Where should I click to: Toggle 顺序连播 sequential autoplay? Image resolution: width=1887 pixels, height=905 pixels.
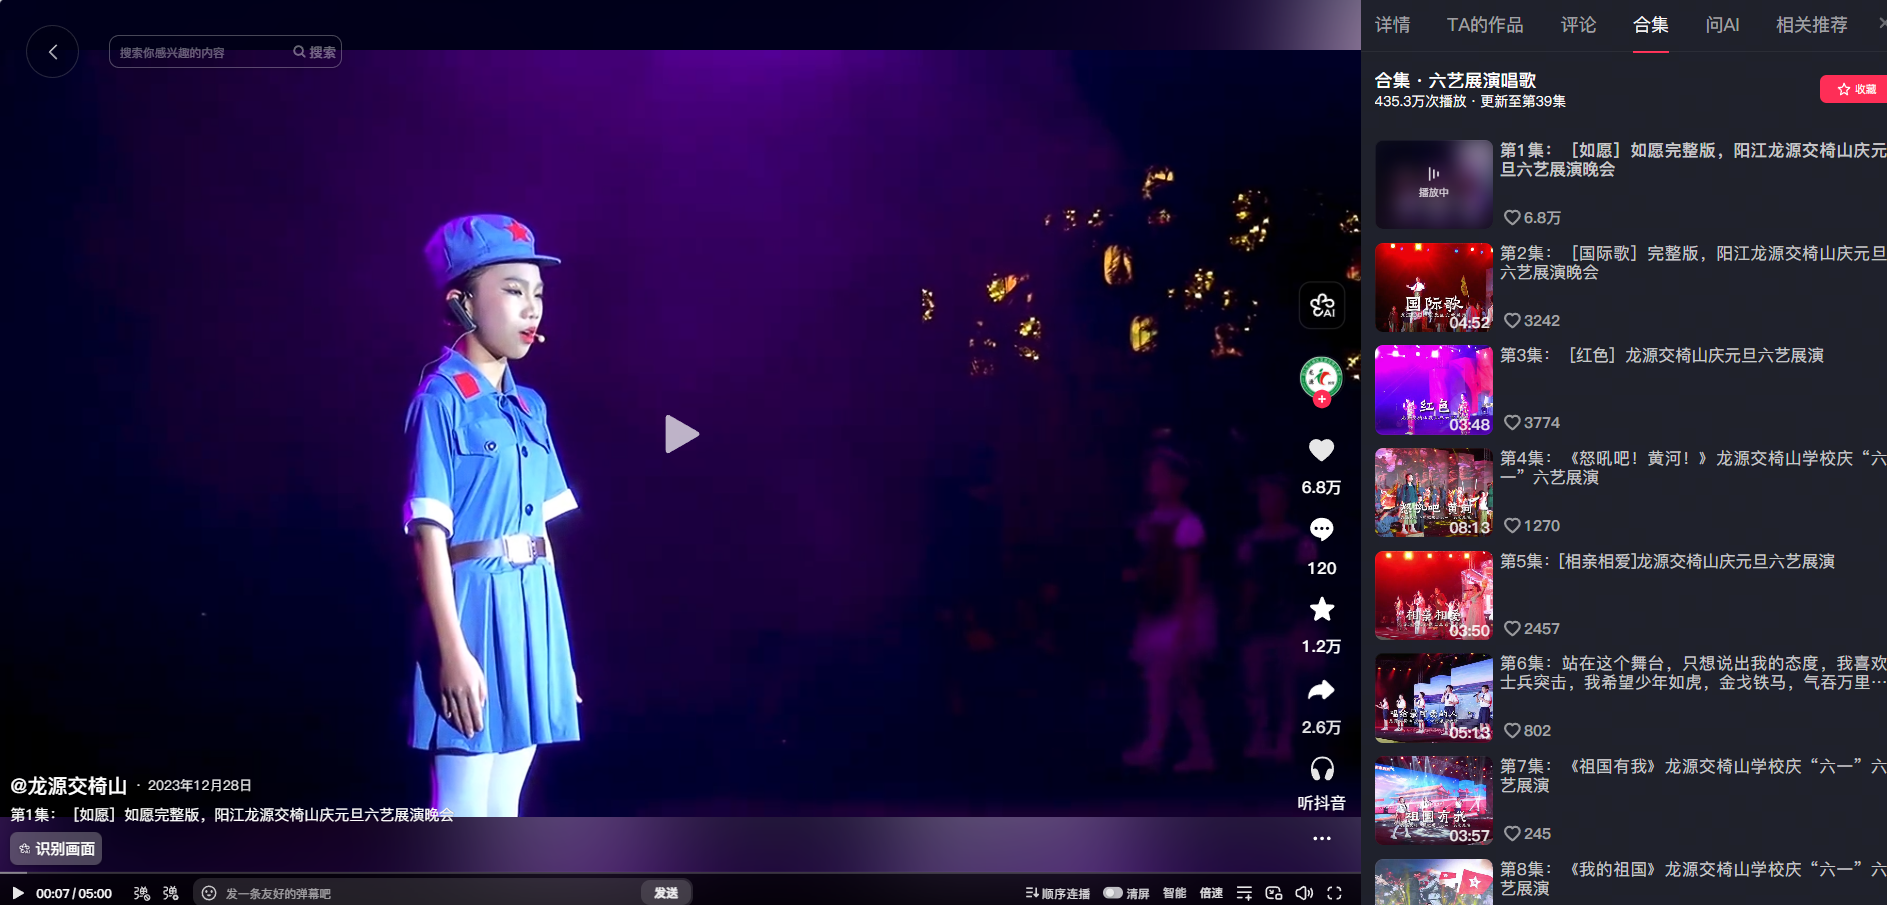tap(1057, 893)
